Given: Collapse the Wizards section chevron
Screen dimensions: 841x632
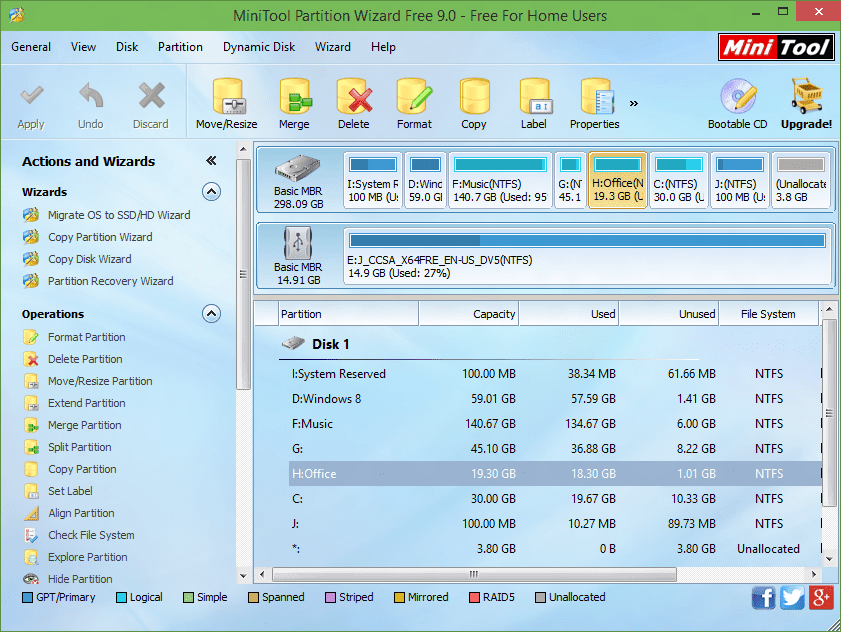Looking at the screenshot, I should (x=211, y=191).
